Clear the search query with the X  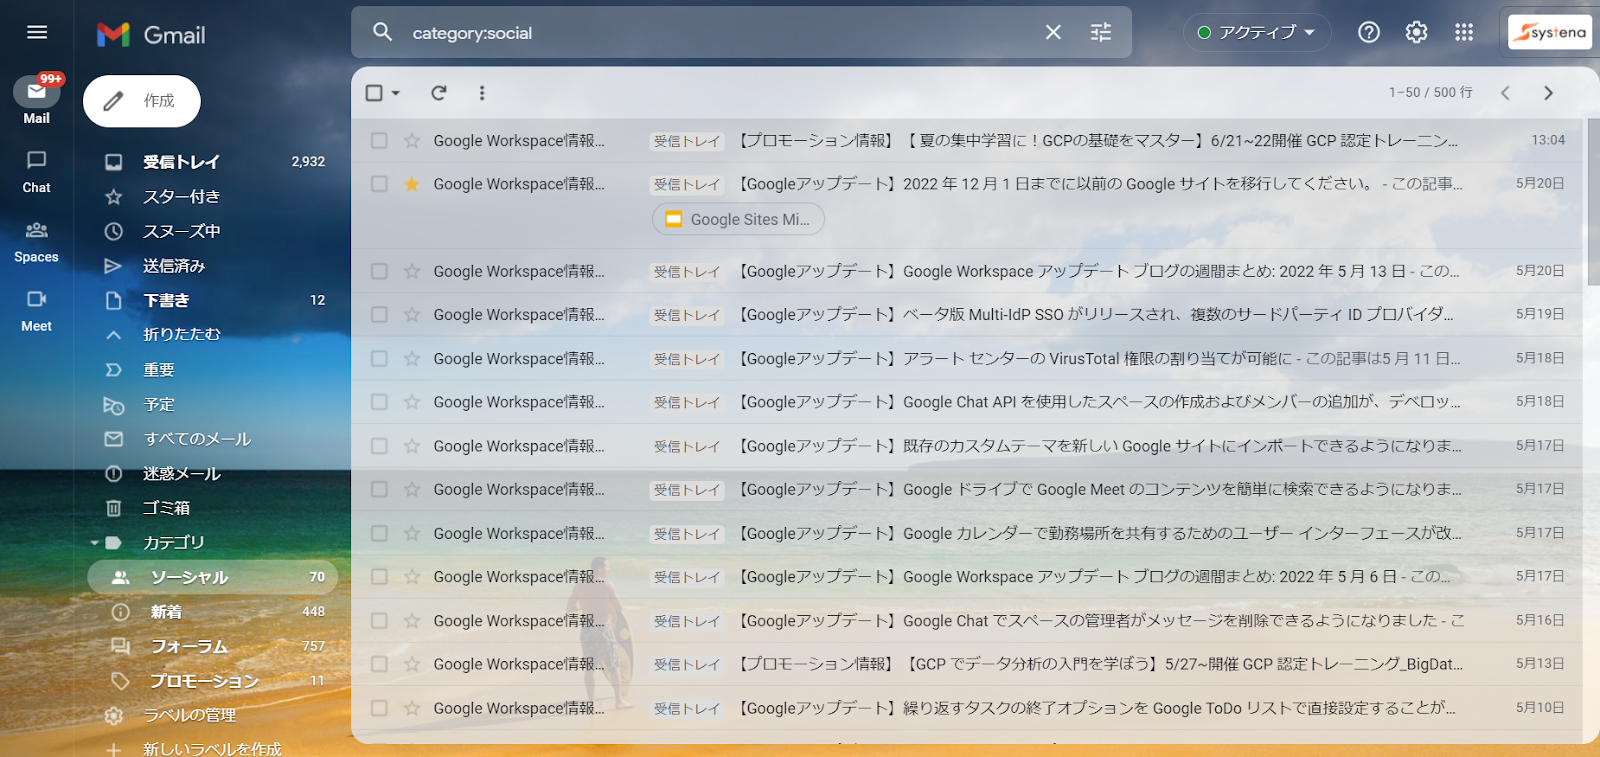[1053, 32]
